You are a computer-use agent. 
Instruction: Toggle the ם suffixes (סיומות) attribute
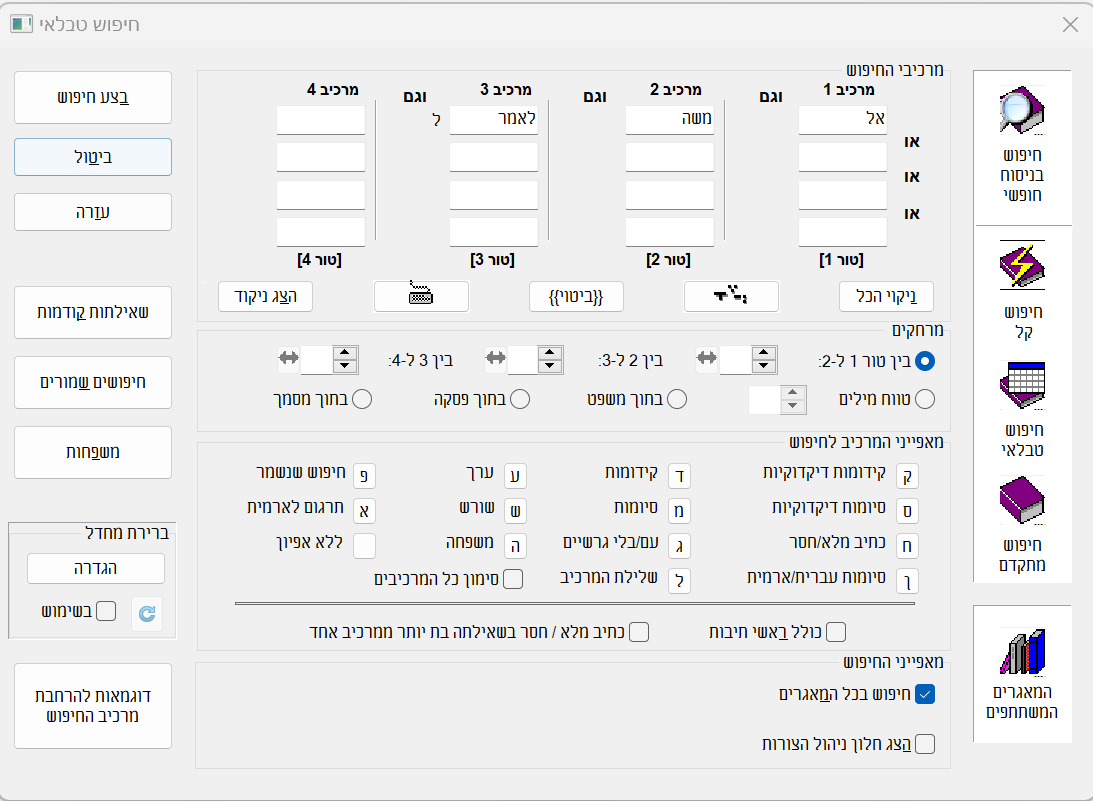pos(679,510)
